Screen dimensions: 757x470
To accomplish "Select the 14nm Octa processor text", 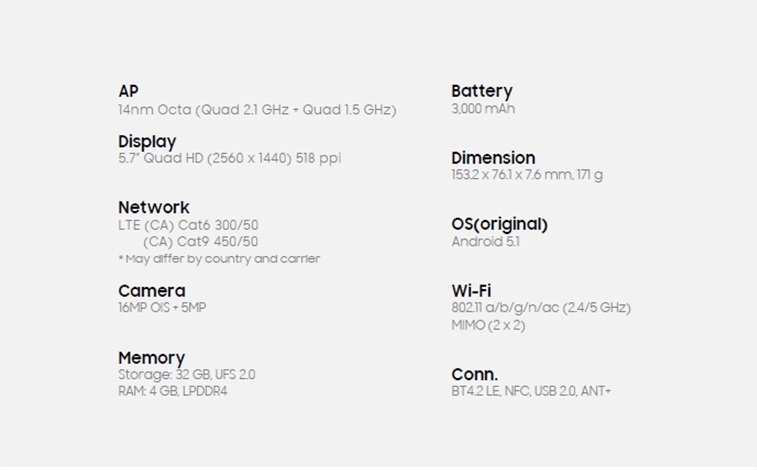I will point(257,110).
